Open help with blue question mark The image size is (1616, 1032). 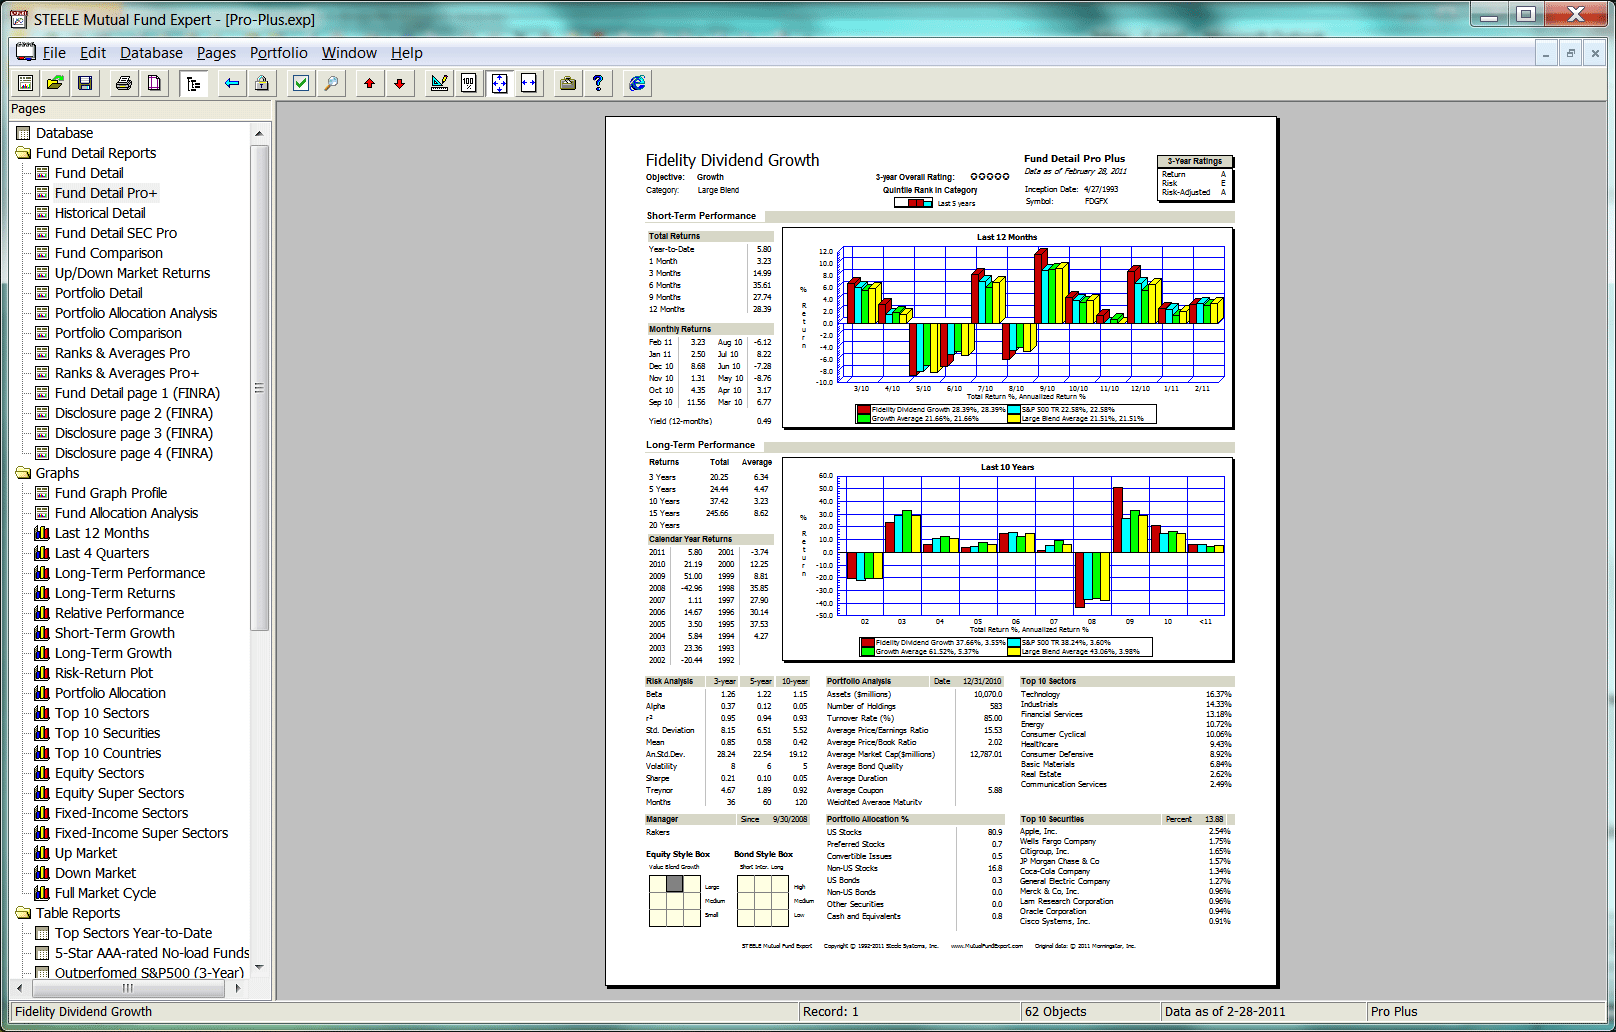pyautogui.click(x=598, y=83)
